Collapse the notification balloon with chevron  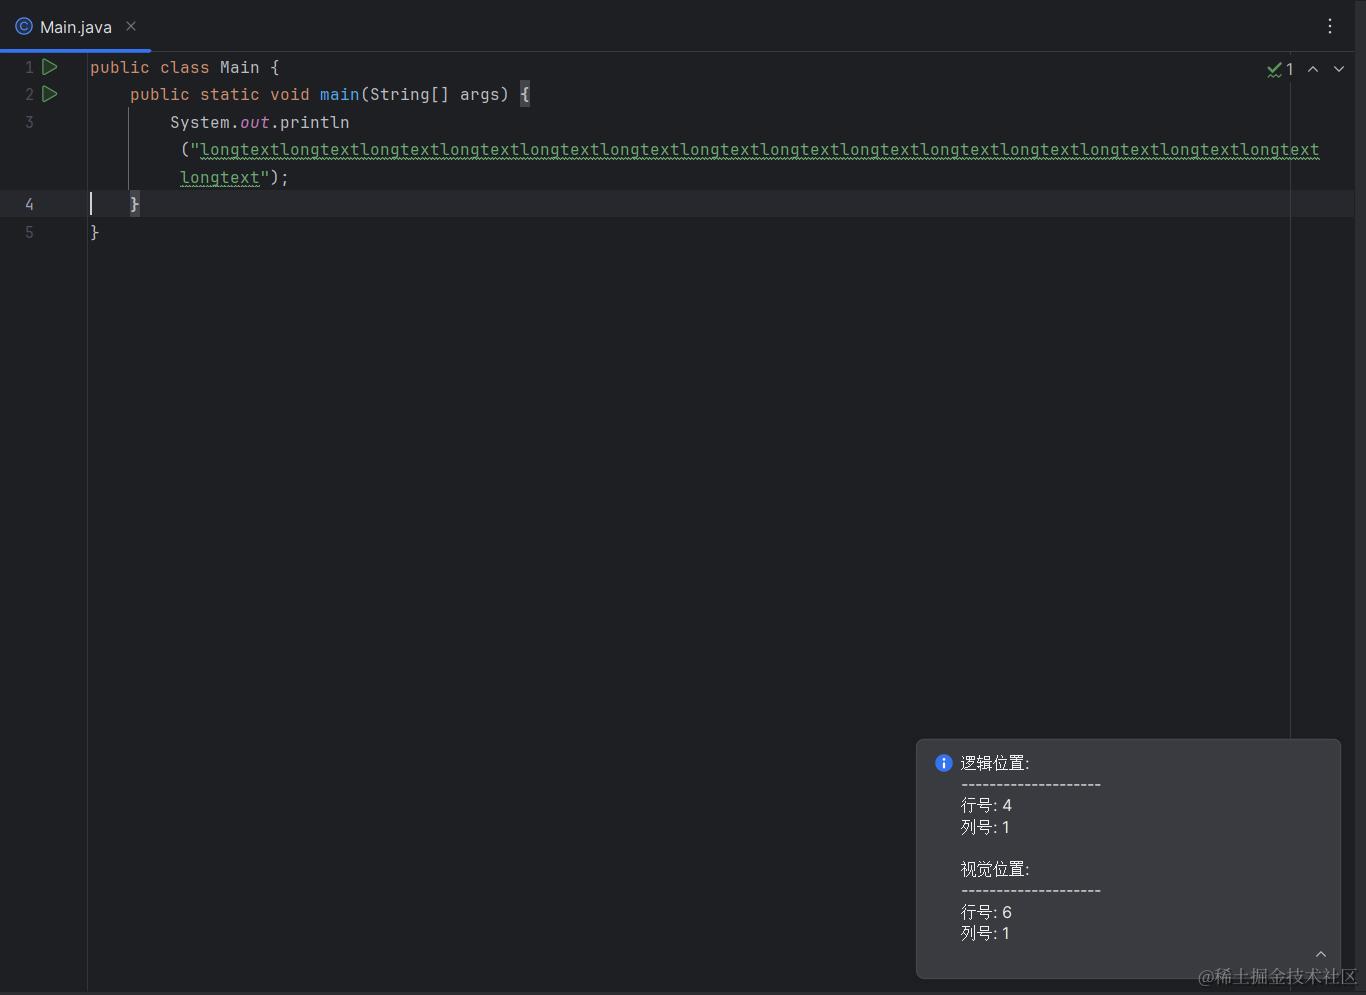pos(1321,954)
